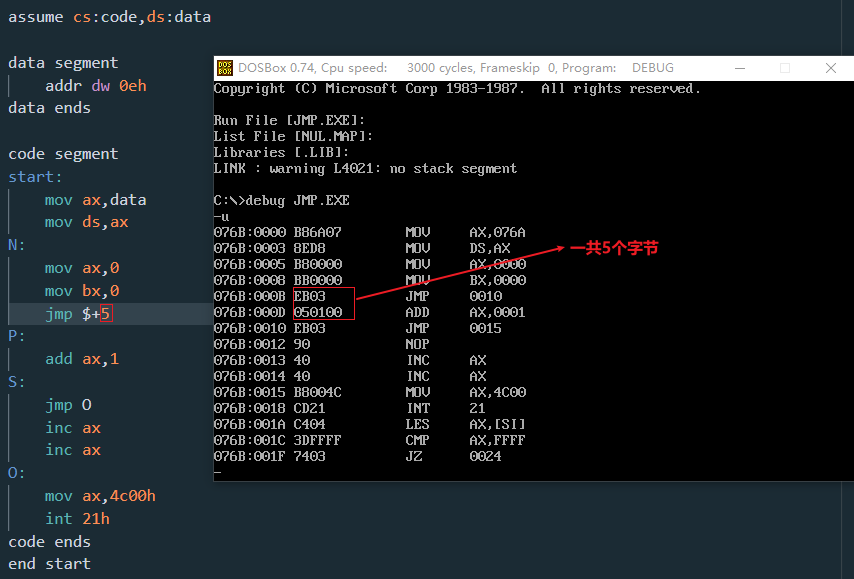Click the NOP row at 076B:0012

click(x=322, y=344)
